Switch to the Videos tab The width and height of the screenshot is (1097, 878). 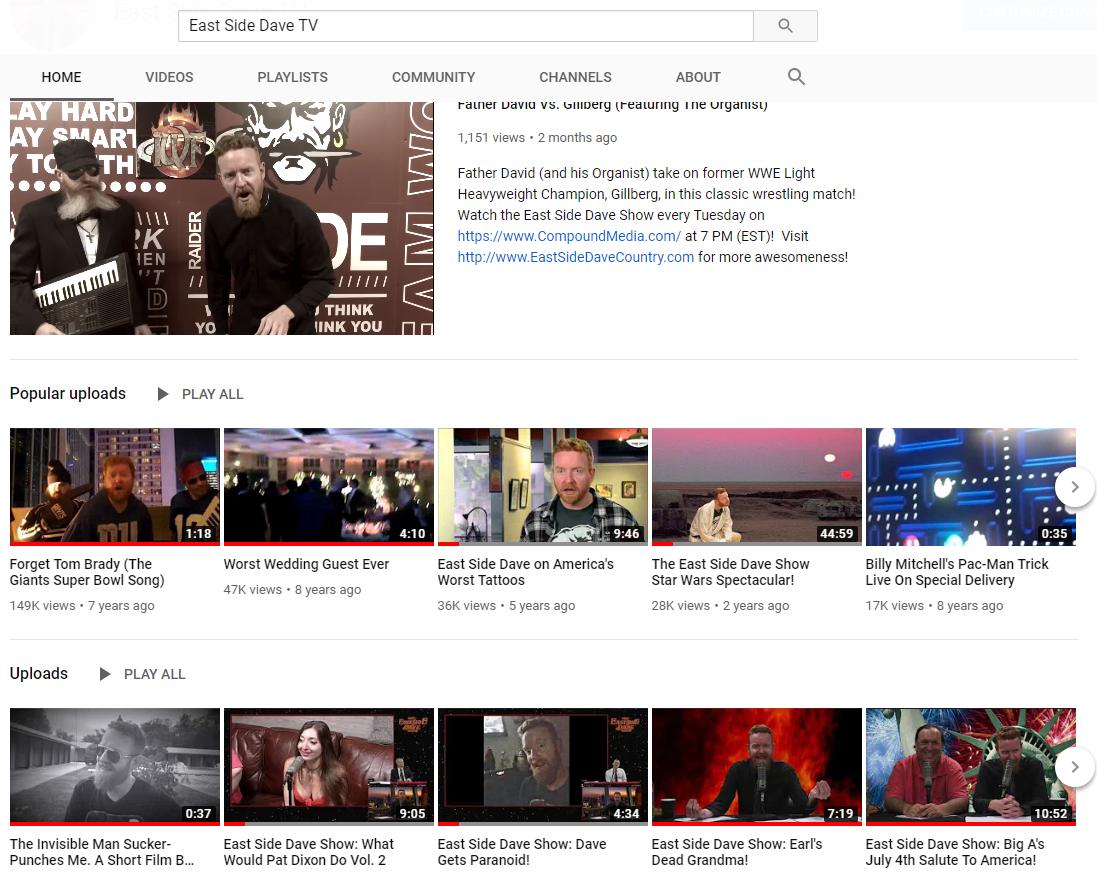pyautogui.click(x=169, y=77)
